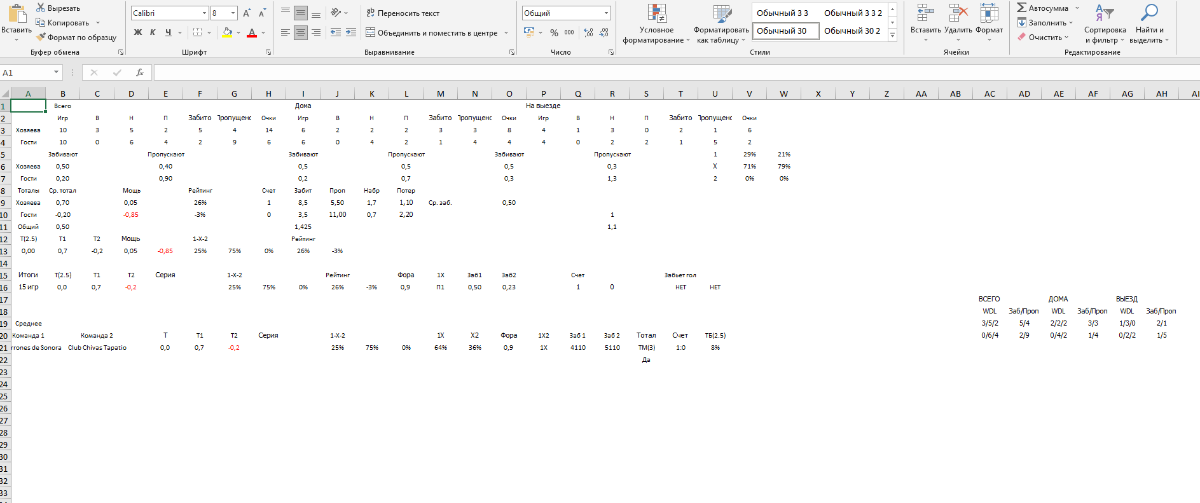1200x503 pixels.
Task: Click the Cut (Вырезать) scissors icon
Action: point(40,8)
